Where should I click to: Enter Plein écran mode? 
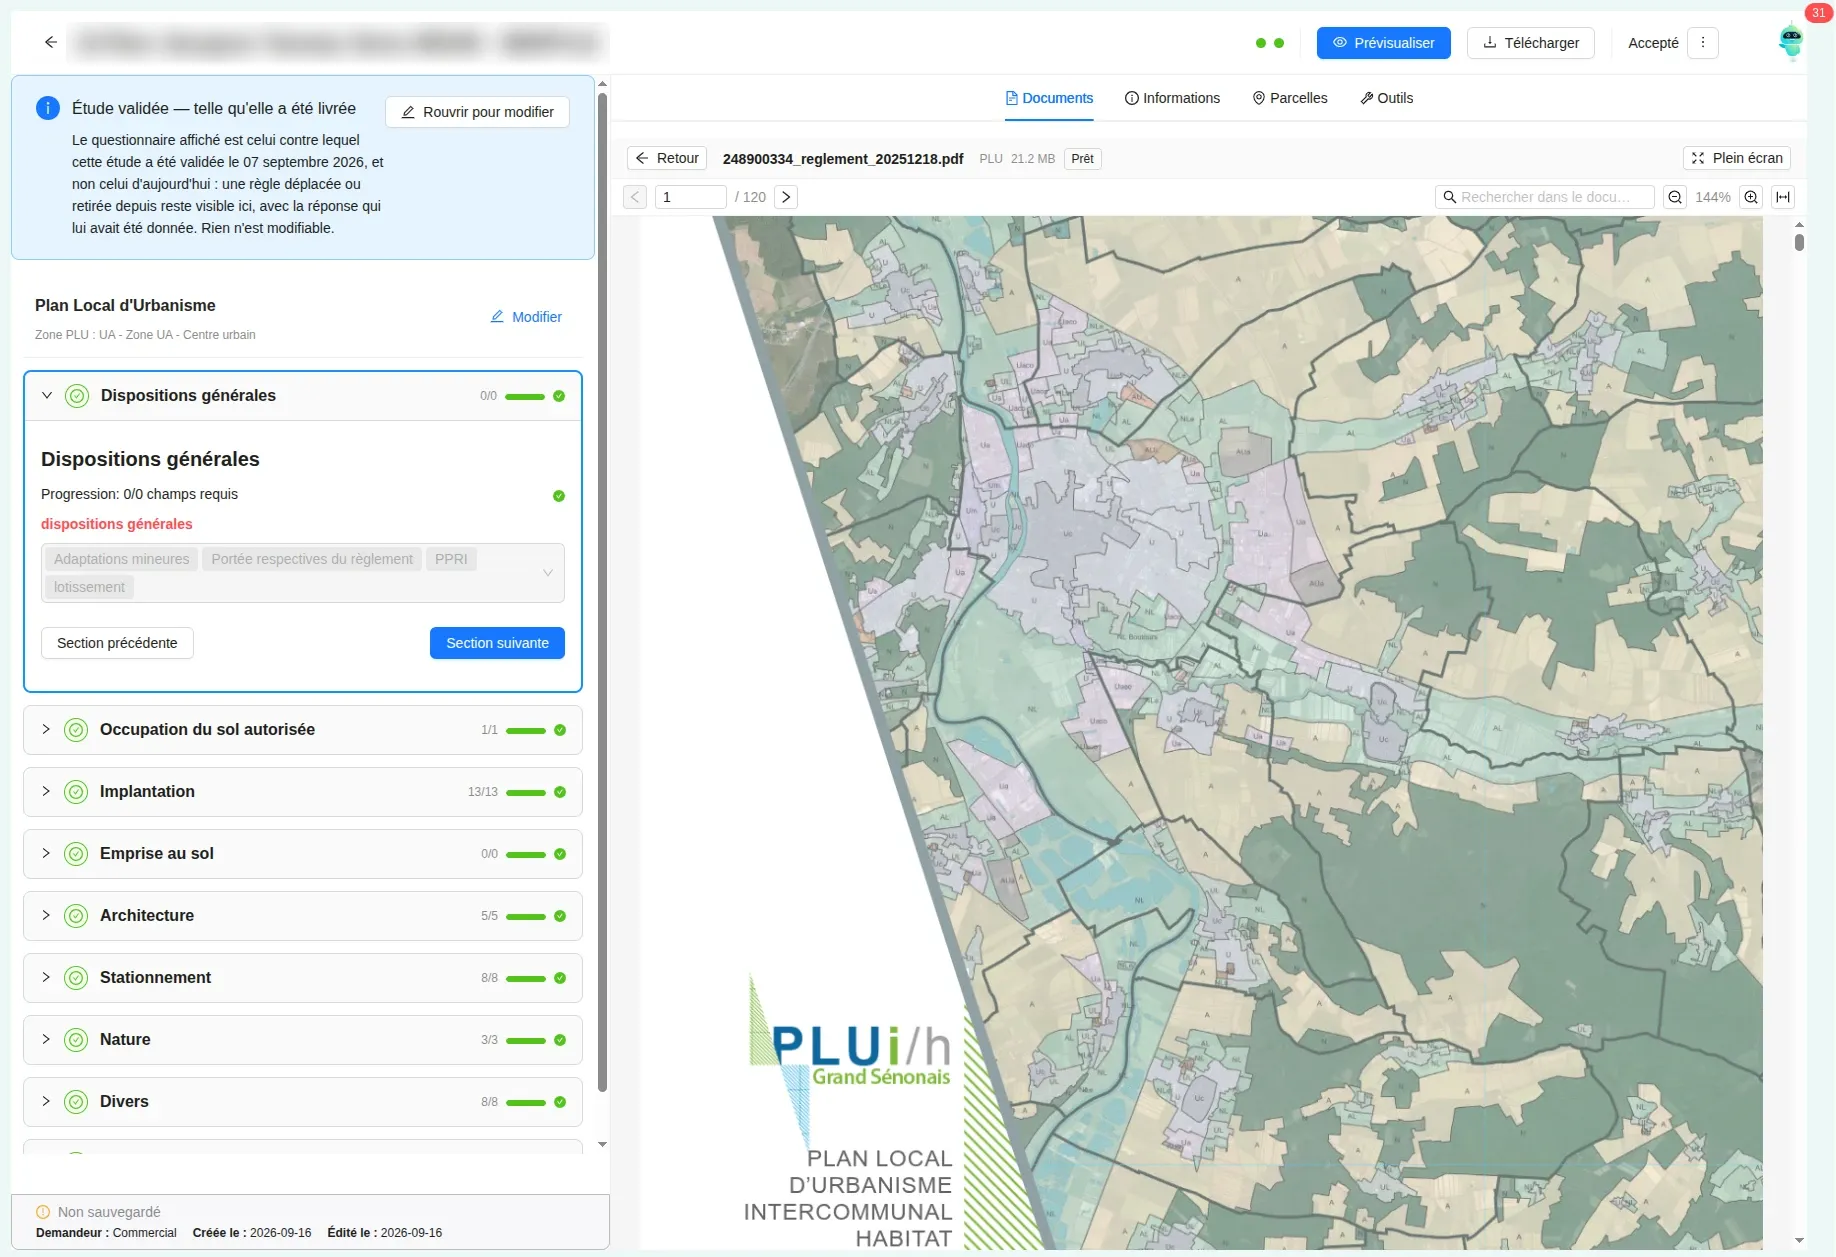click(1737, 158)
